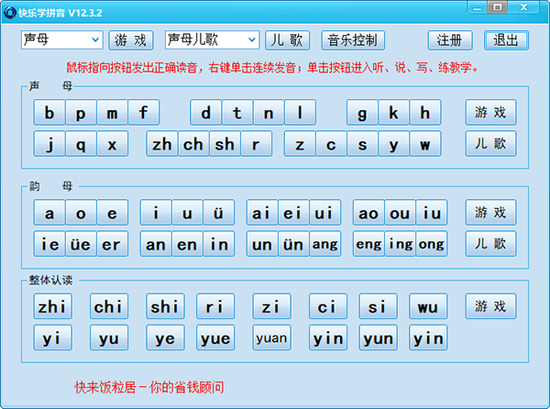Start 游戏 in the 整体认读 section
Image resolution: width=550 pixels, height=409 pixels.
[x=490, y=306]
